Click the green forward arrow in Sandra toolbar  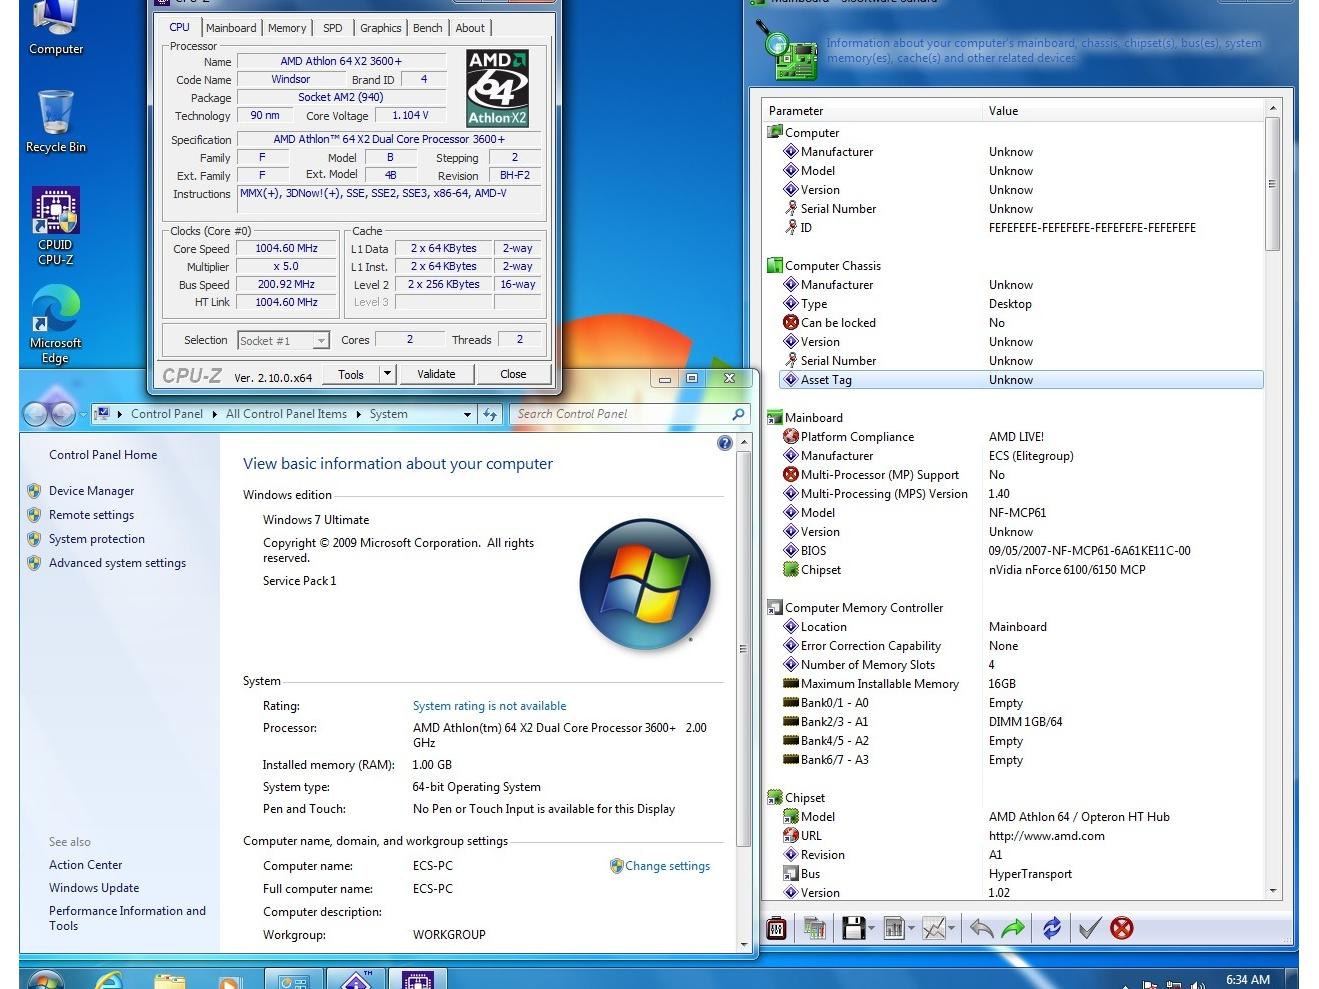coord(1013,929)
